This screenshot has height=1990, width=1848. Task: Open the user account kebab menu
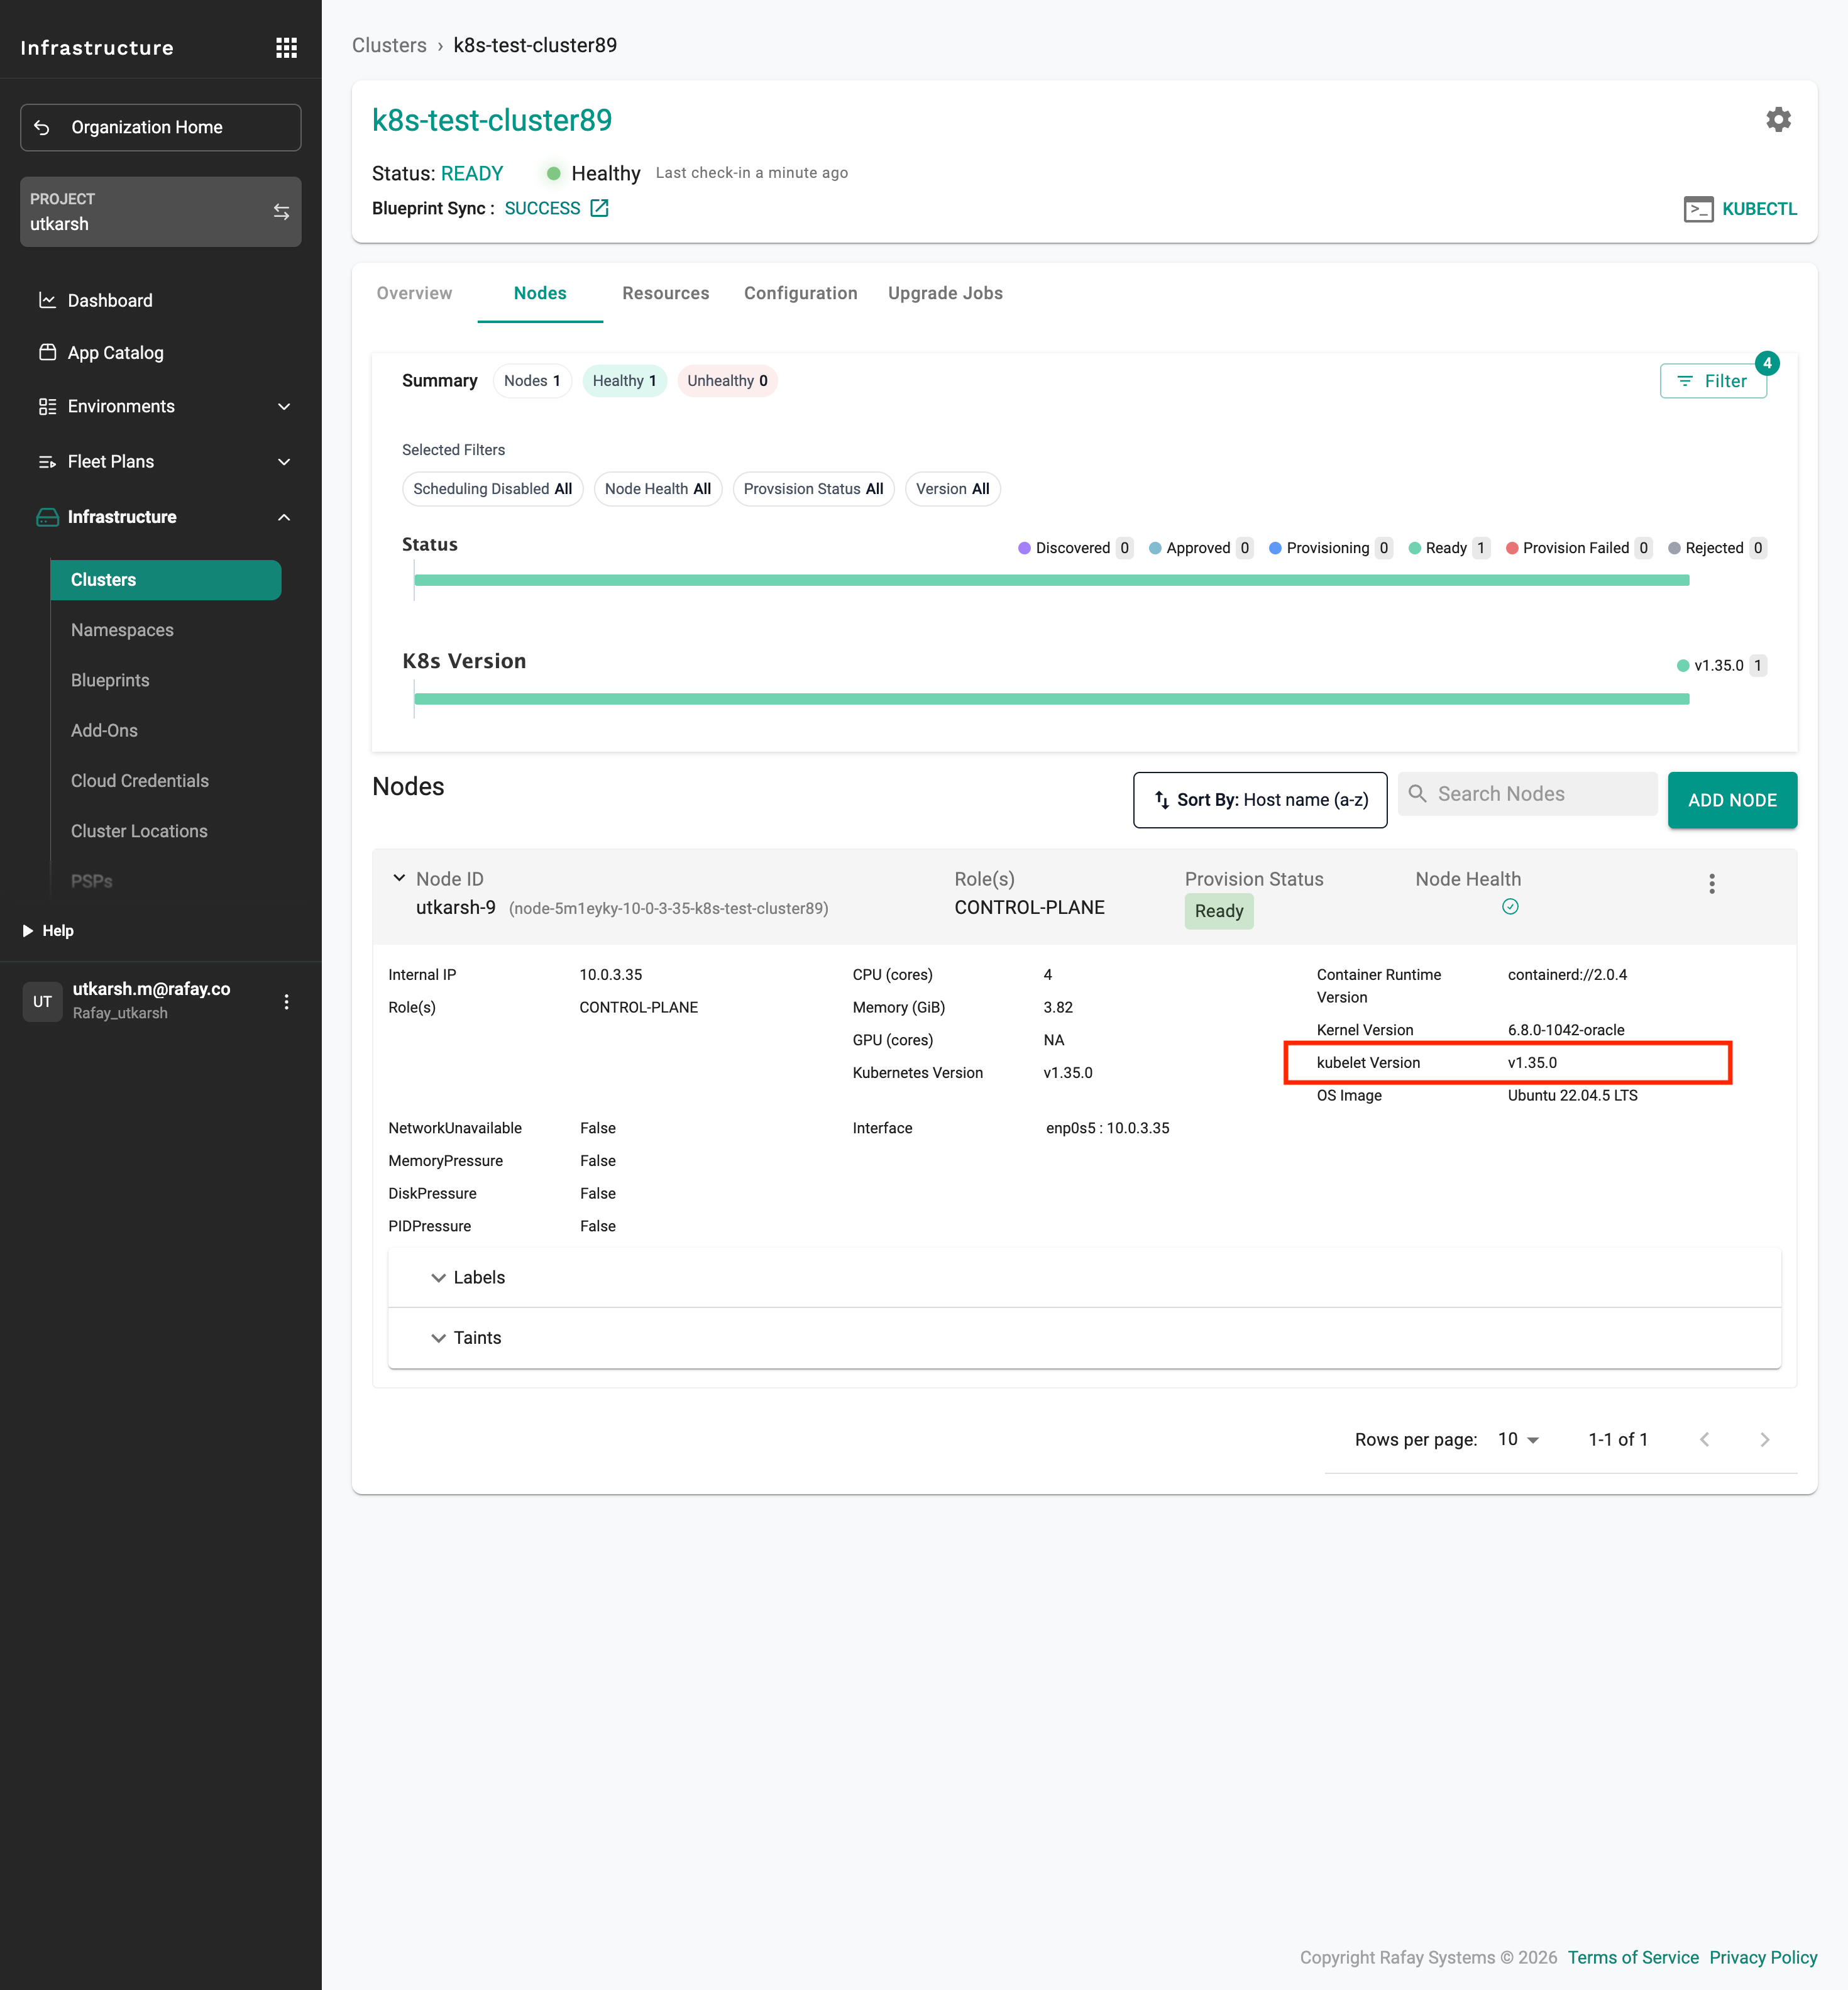pyautogui.click(x=286, y=1001)
